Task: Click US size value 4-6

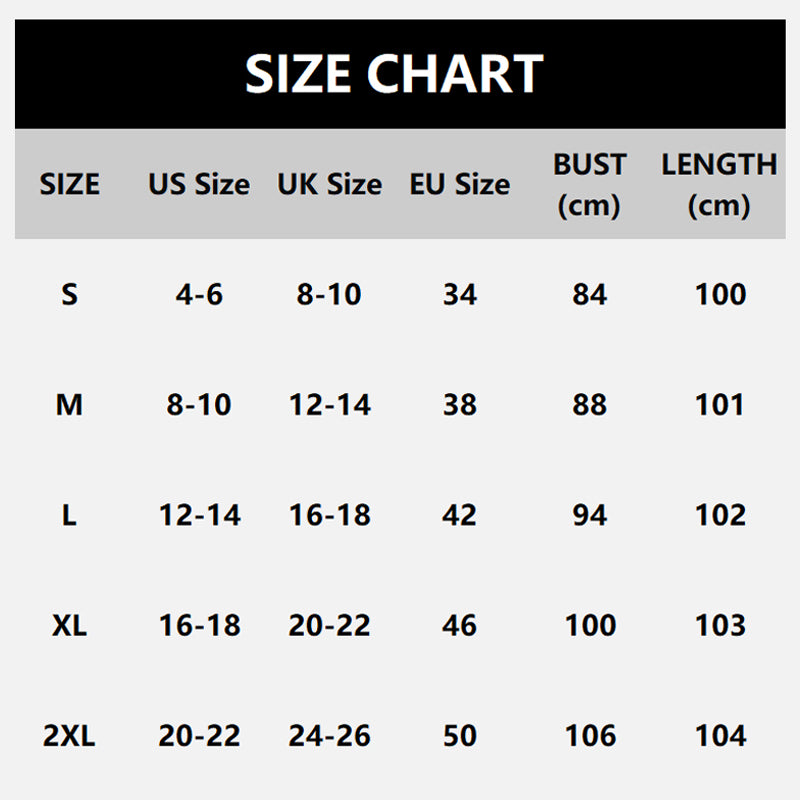Action: pos(199,295)
